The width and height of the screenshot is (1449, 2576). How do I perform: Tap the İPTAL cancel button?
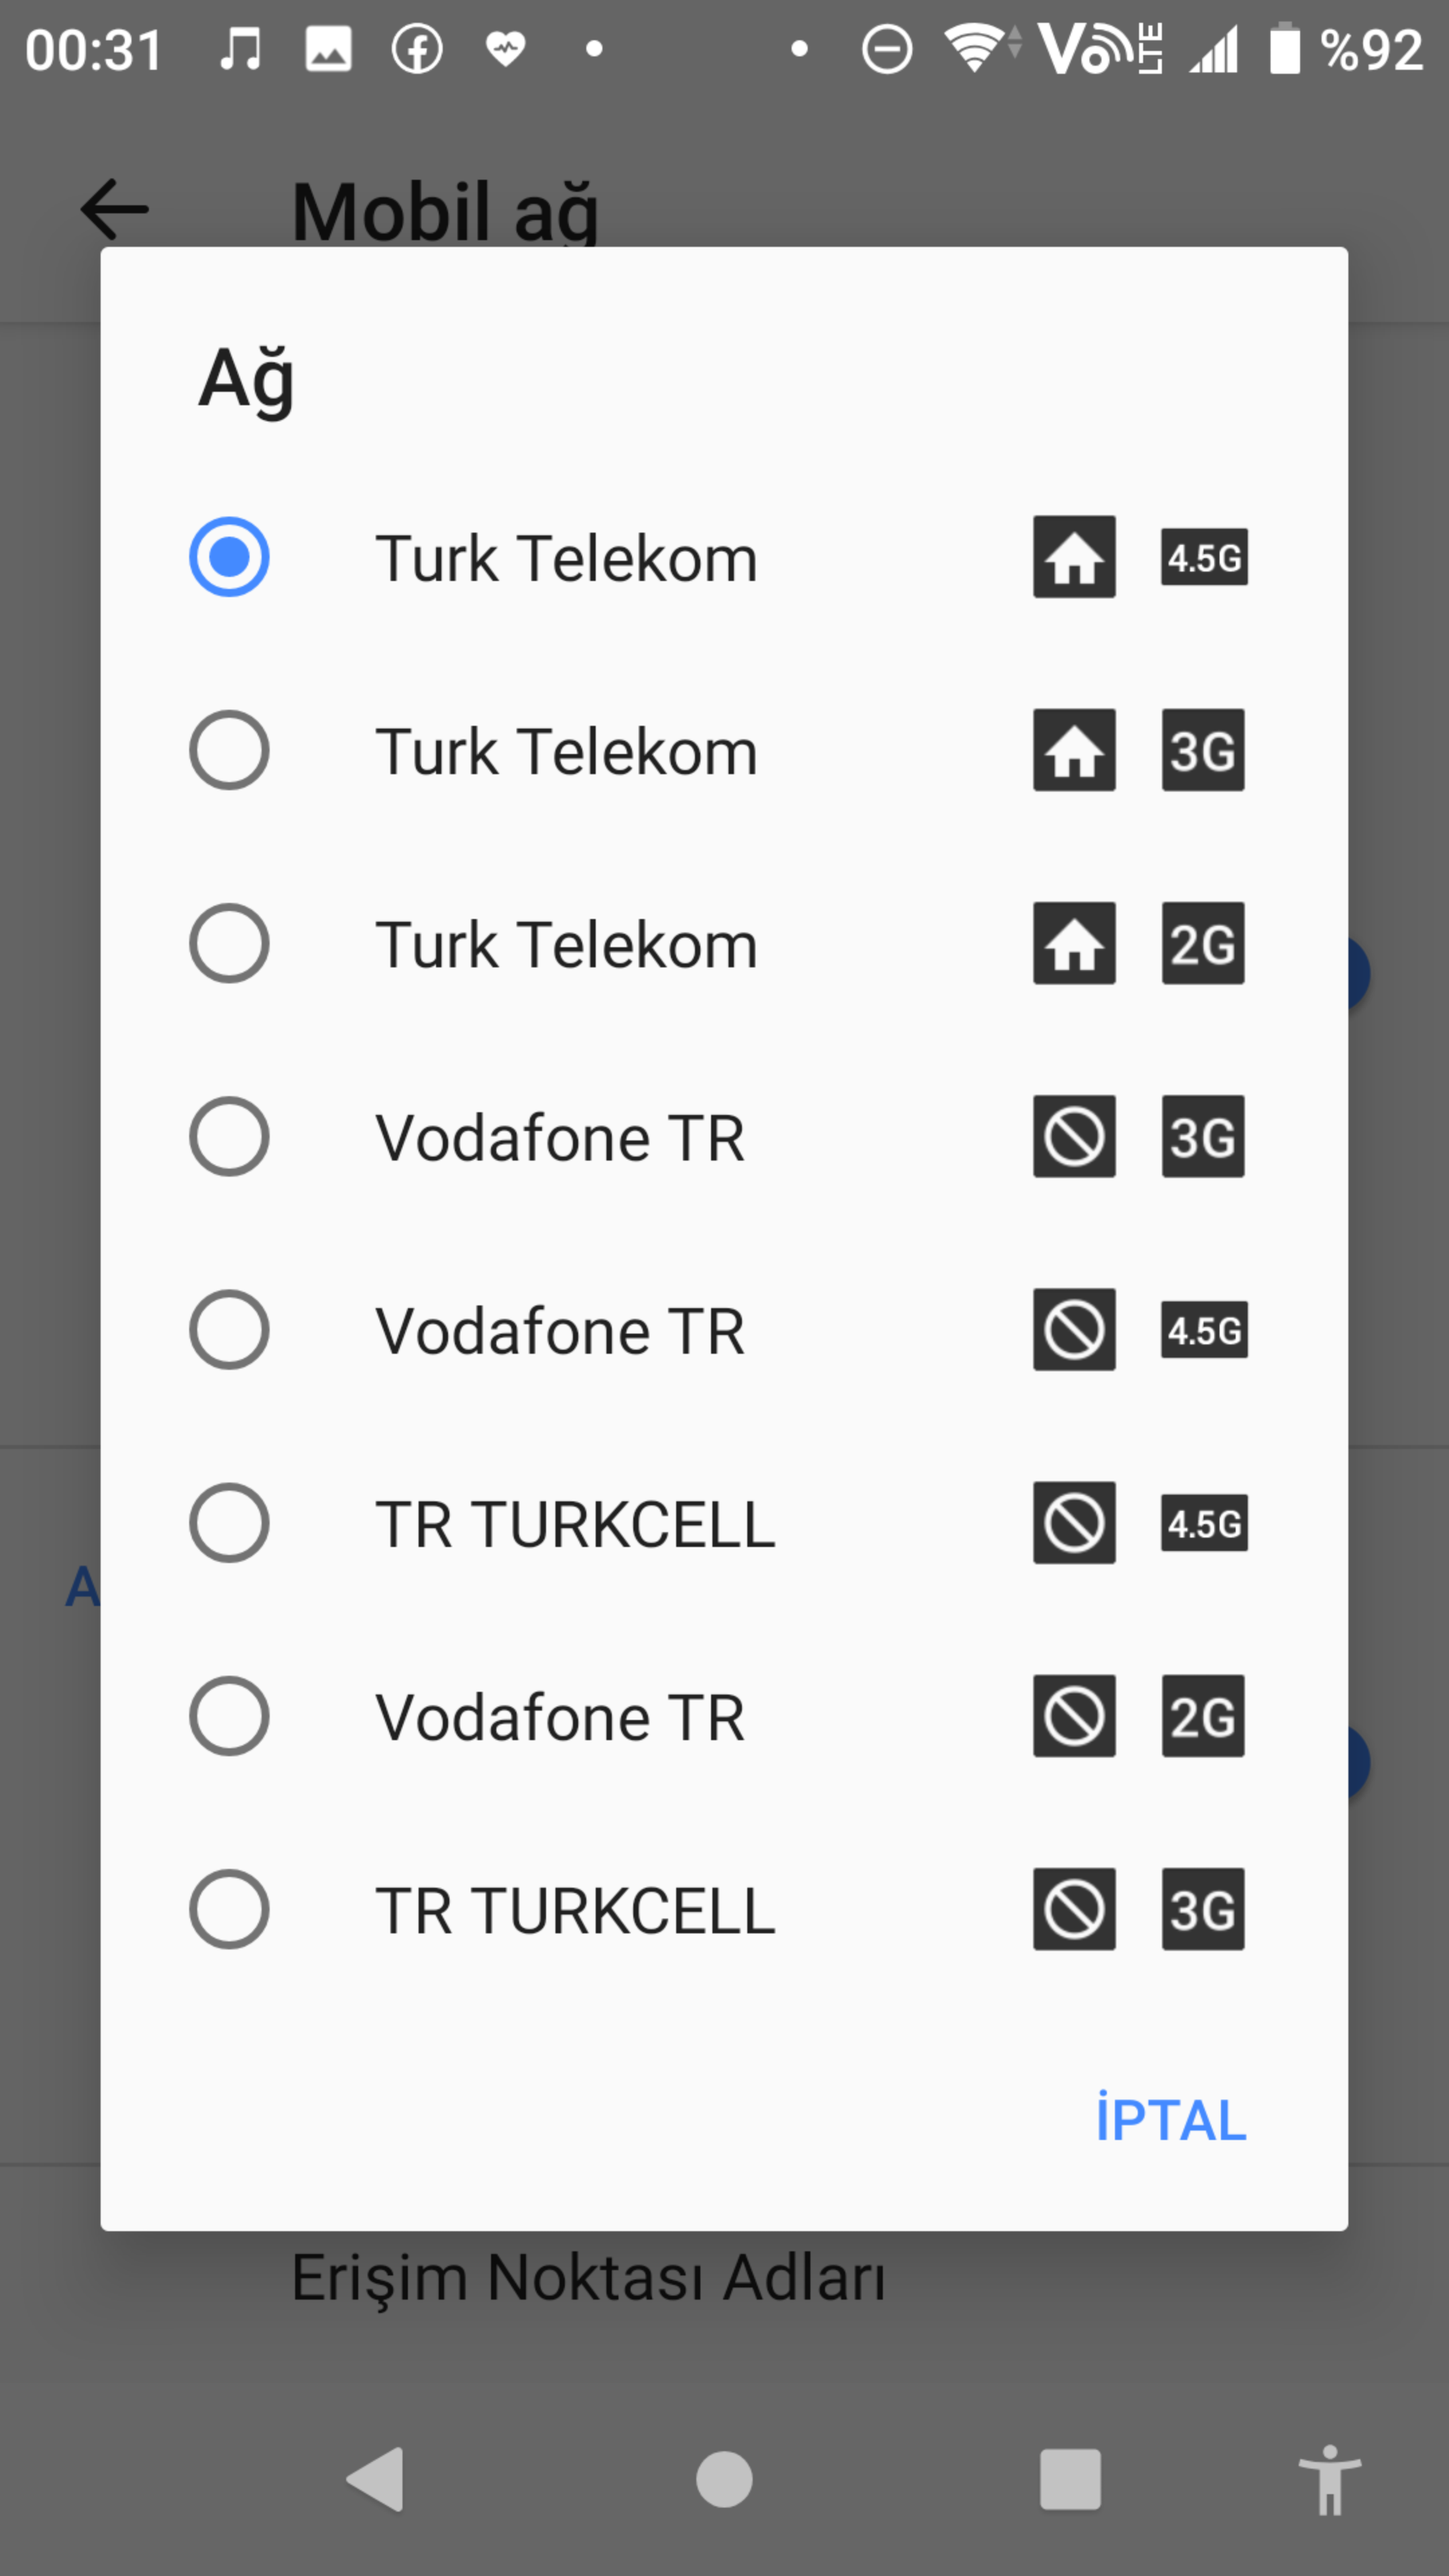tap(1171, 2119)
